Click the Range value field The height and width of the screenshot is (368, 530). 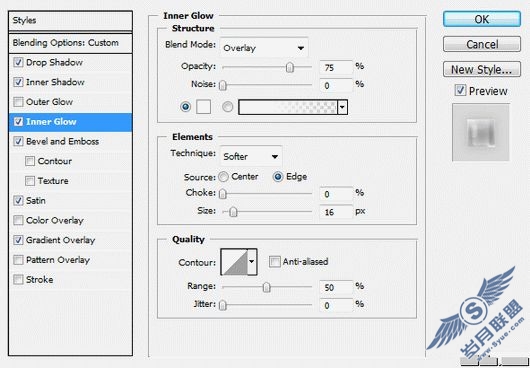coord(336,288)
